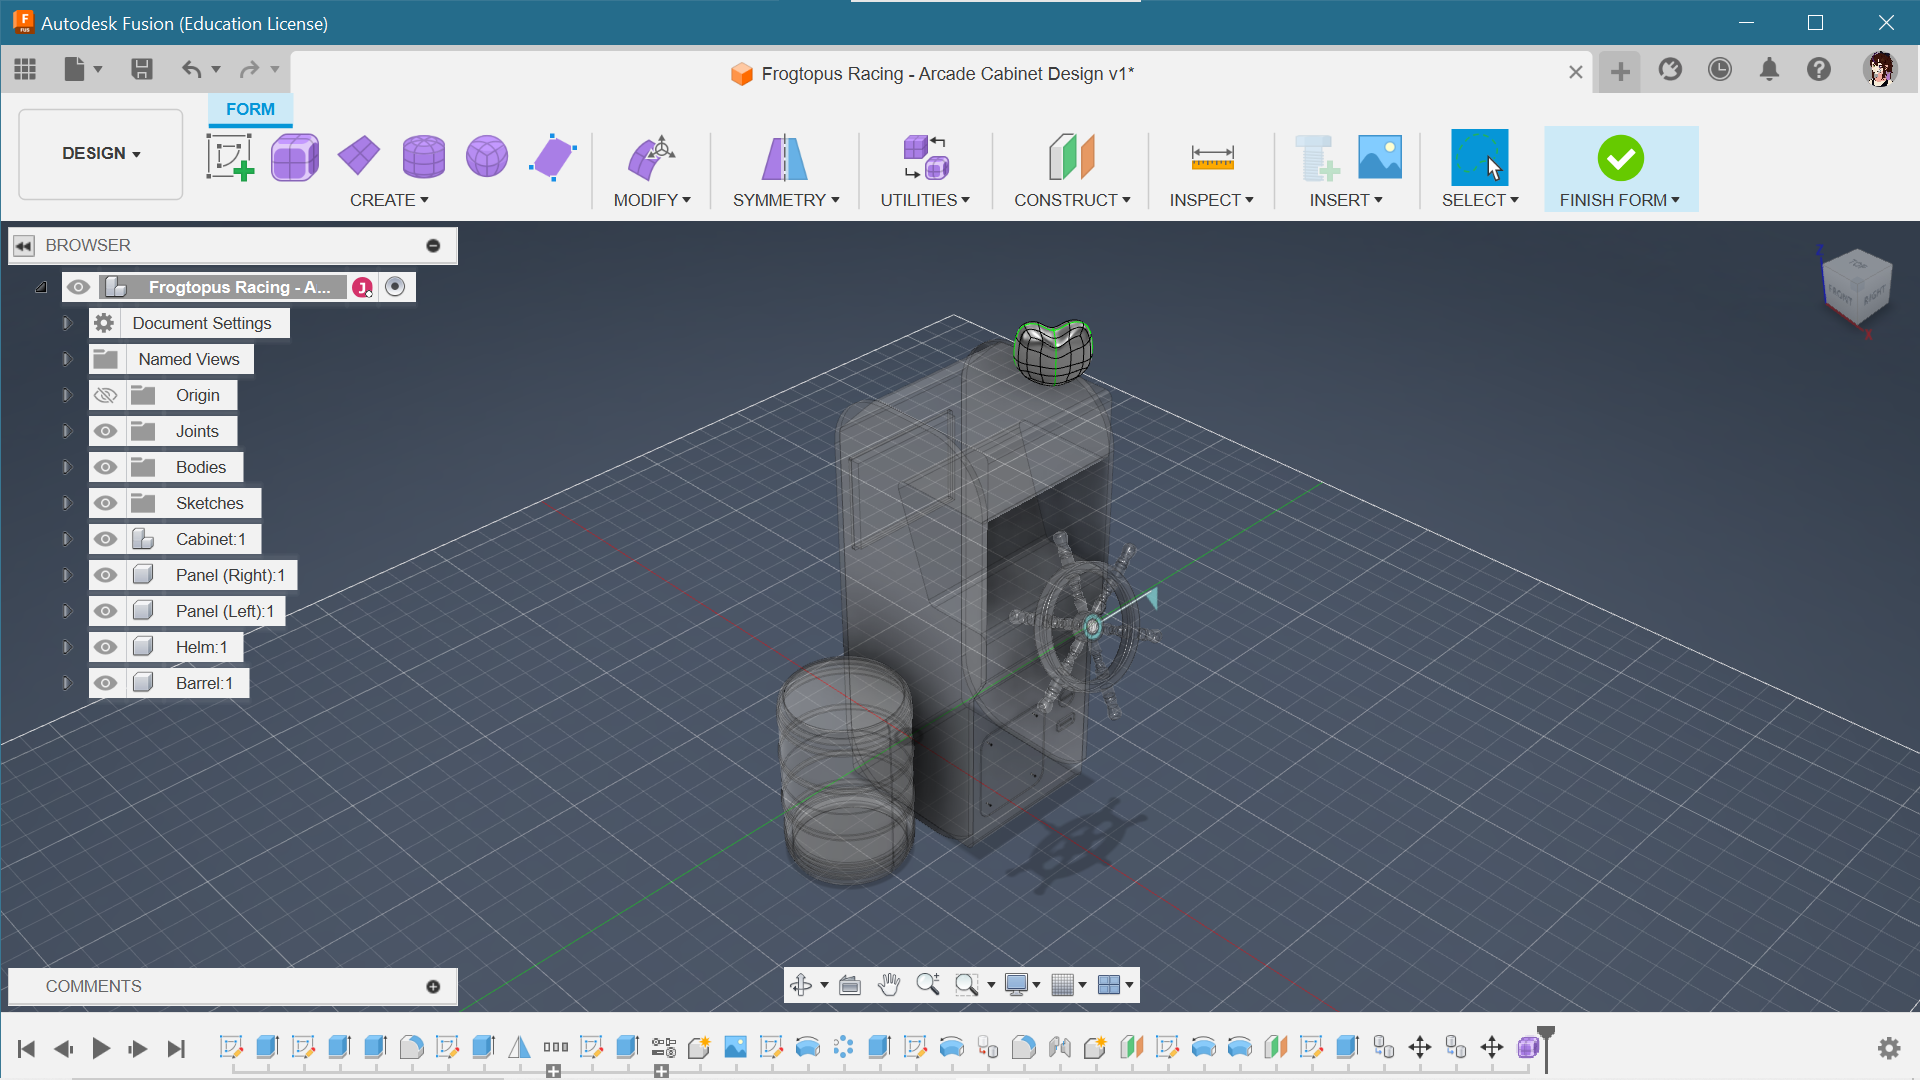Click the Zoom magnifier tool
Image resolution: width=1920 pixels, height=1080 pixels.
point(928,985)
